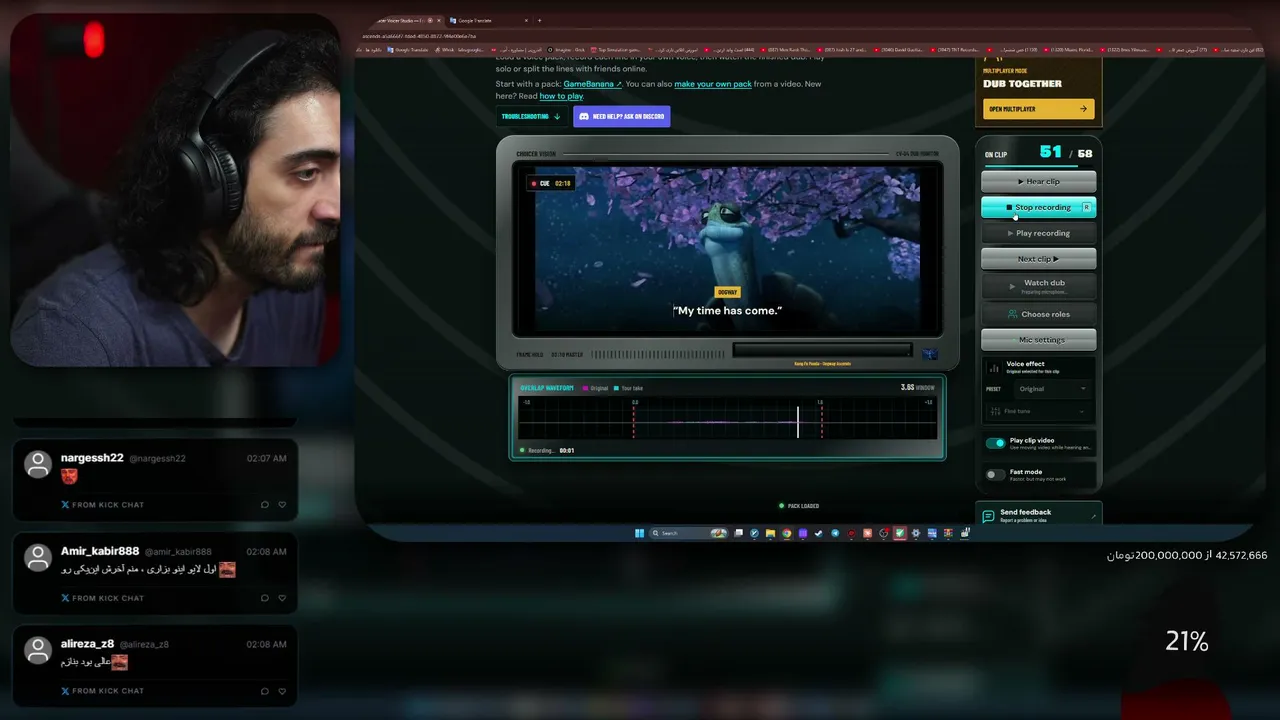
Task: Open the Send feedback panel
Action: 1038,515
